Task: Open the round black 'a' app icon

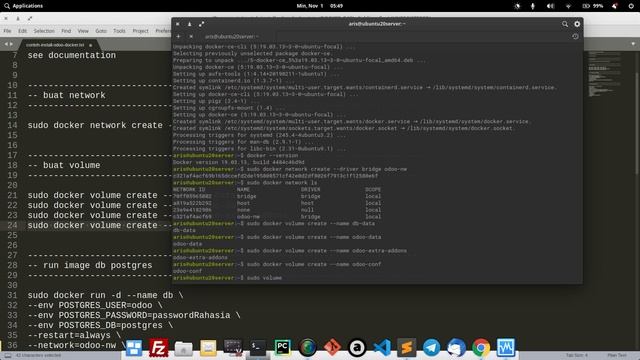Action: point(357,348)
